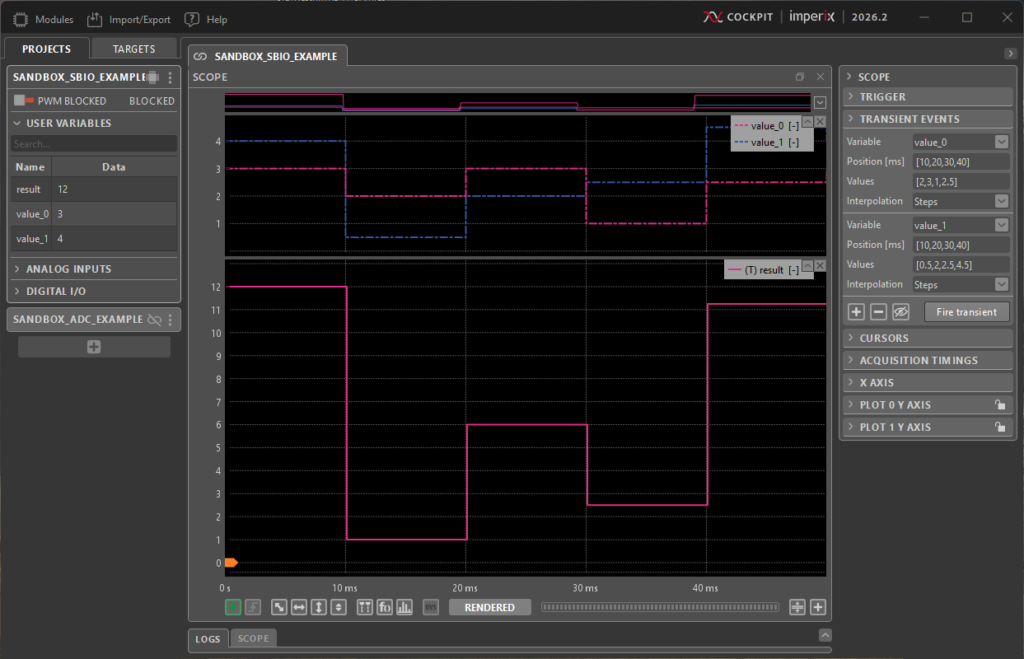The image size is (1024, 659).
Task: Click the green run scope button
Action: [x=233, y=607]
